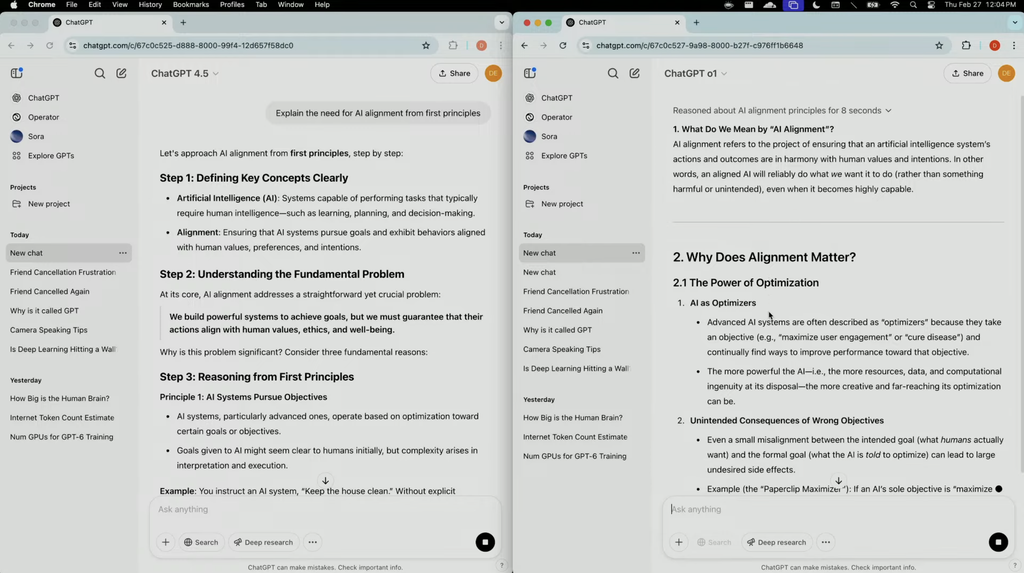Jump to bottom arrow in left conversation

pos(325,480)
